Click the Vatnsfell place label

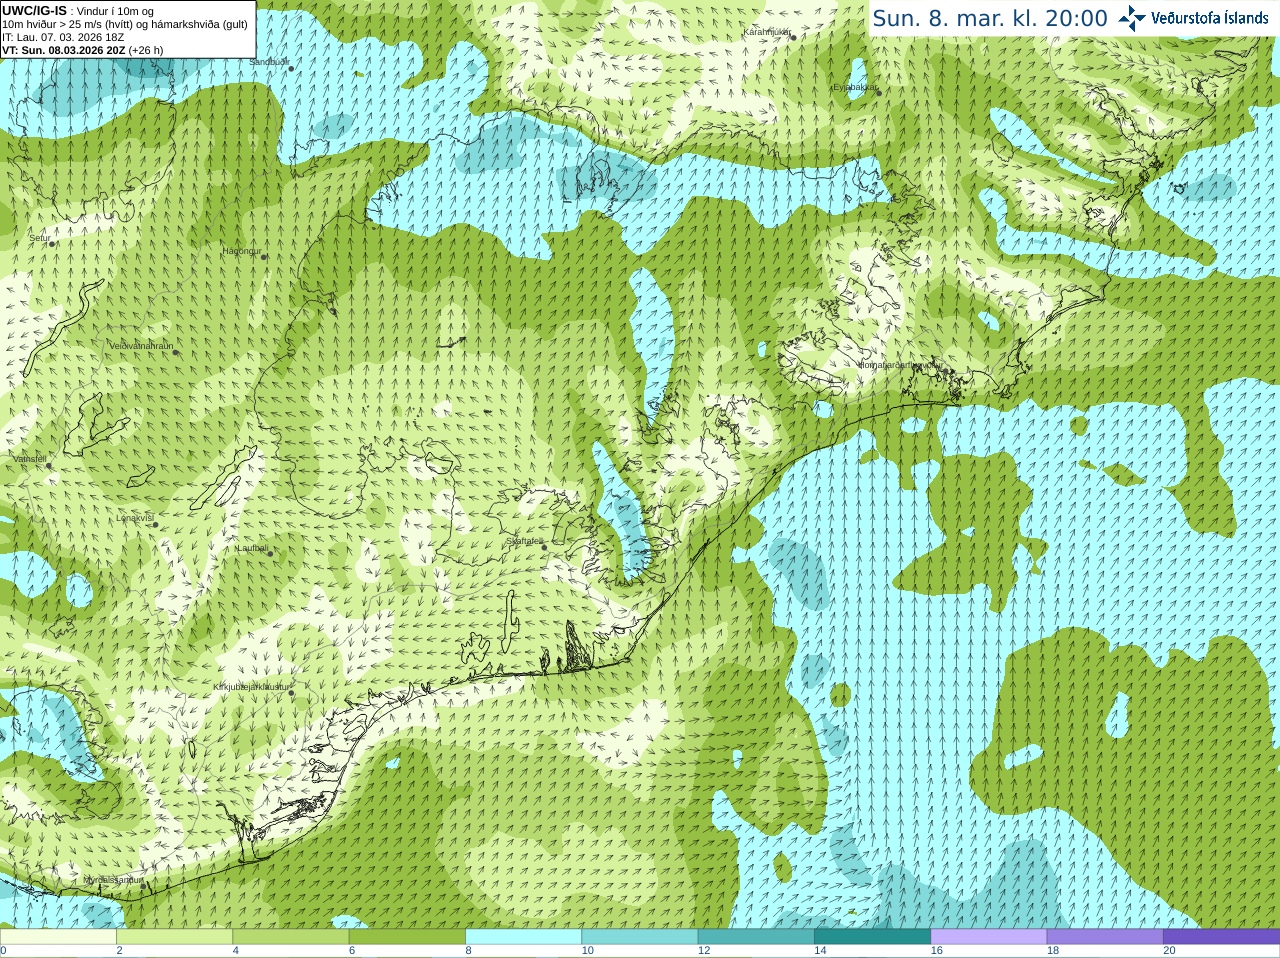[30, 459]
